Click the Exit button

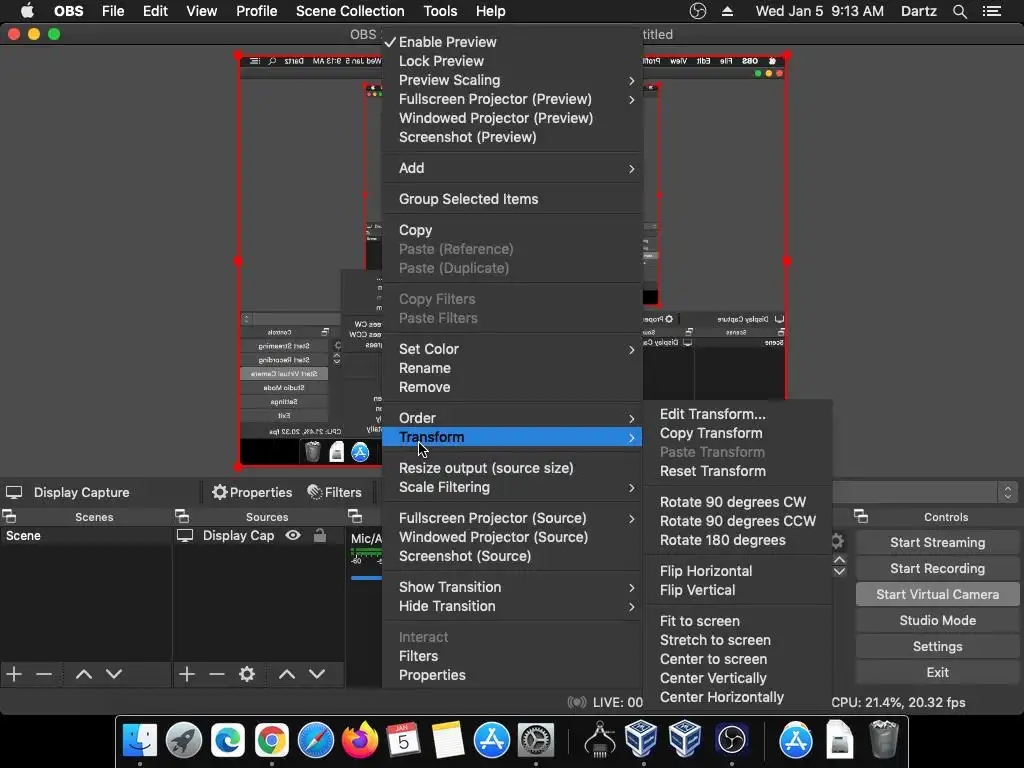(x=937, y=673)
